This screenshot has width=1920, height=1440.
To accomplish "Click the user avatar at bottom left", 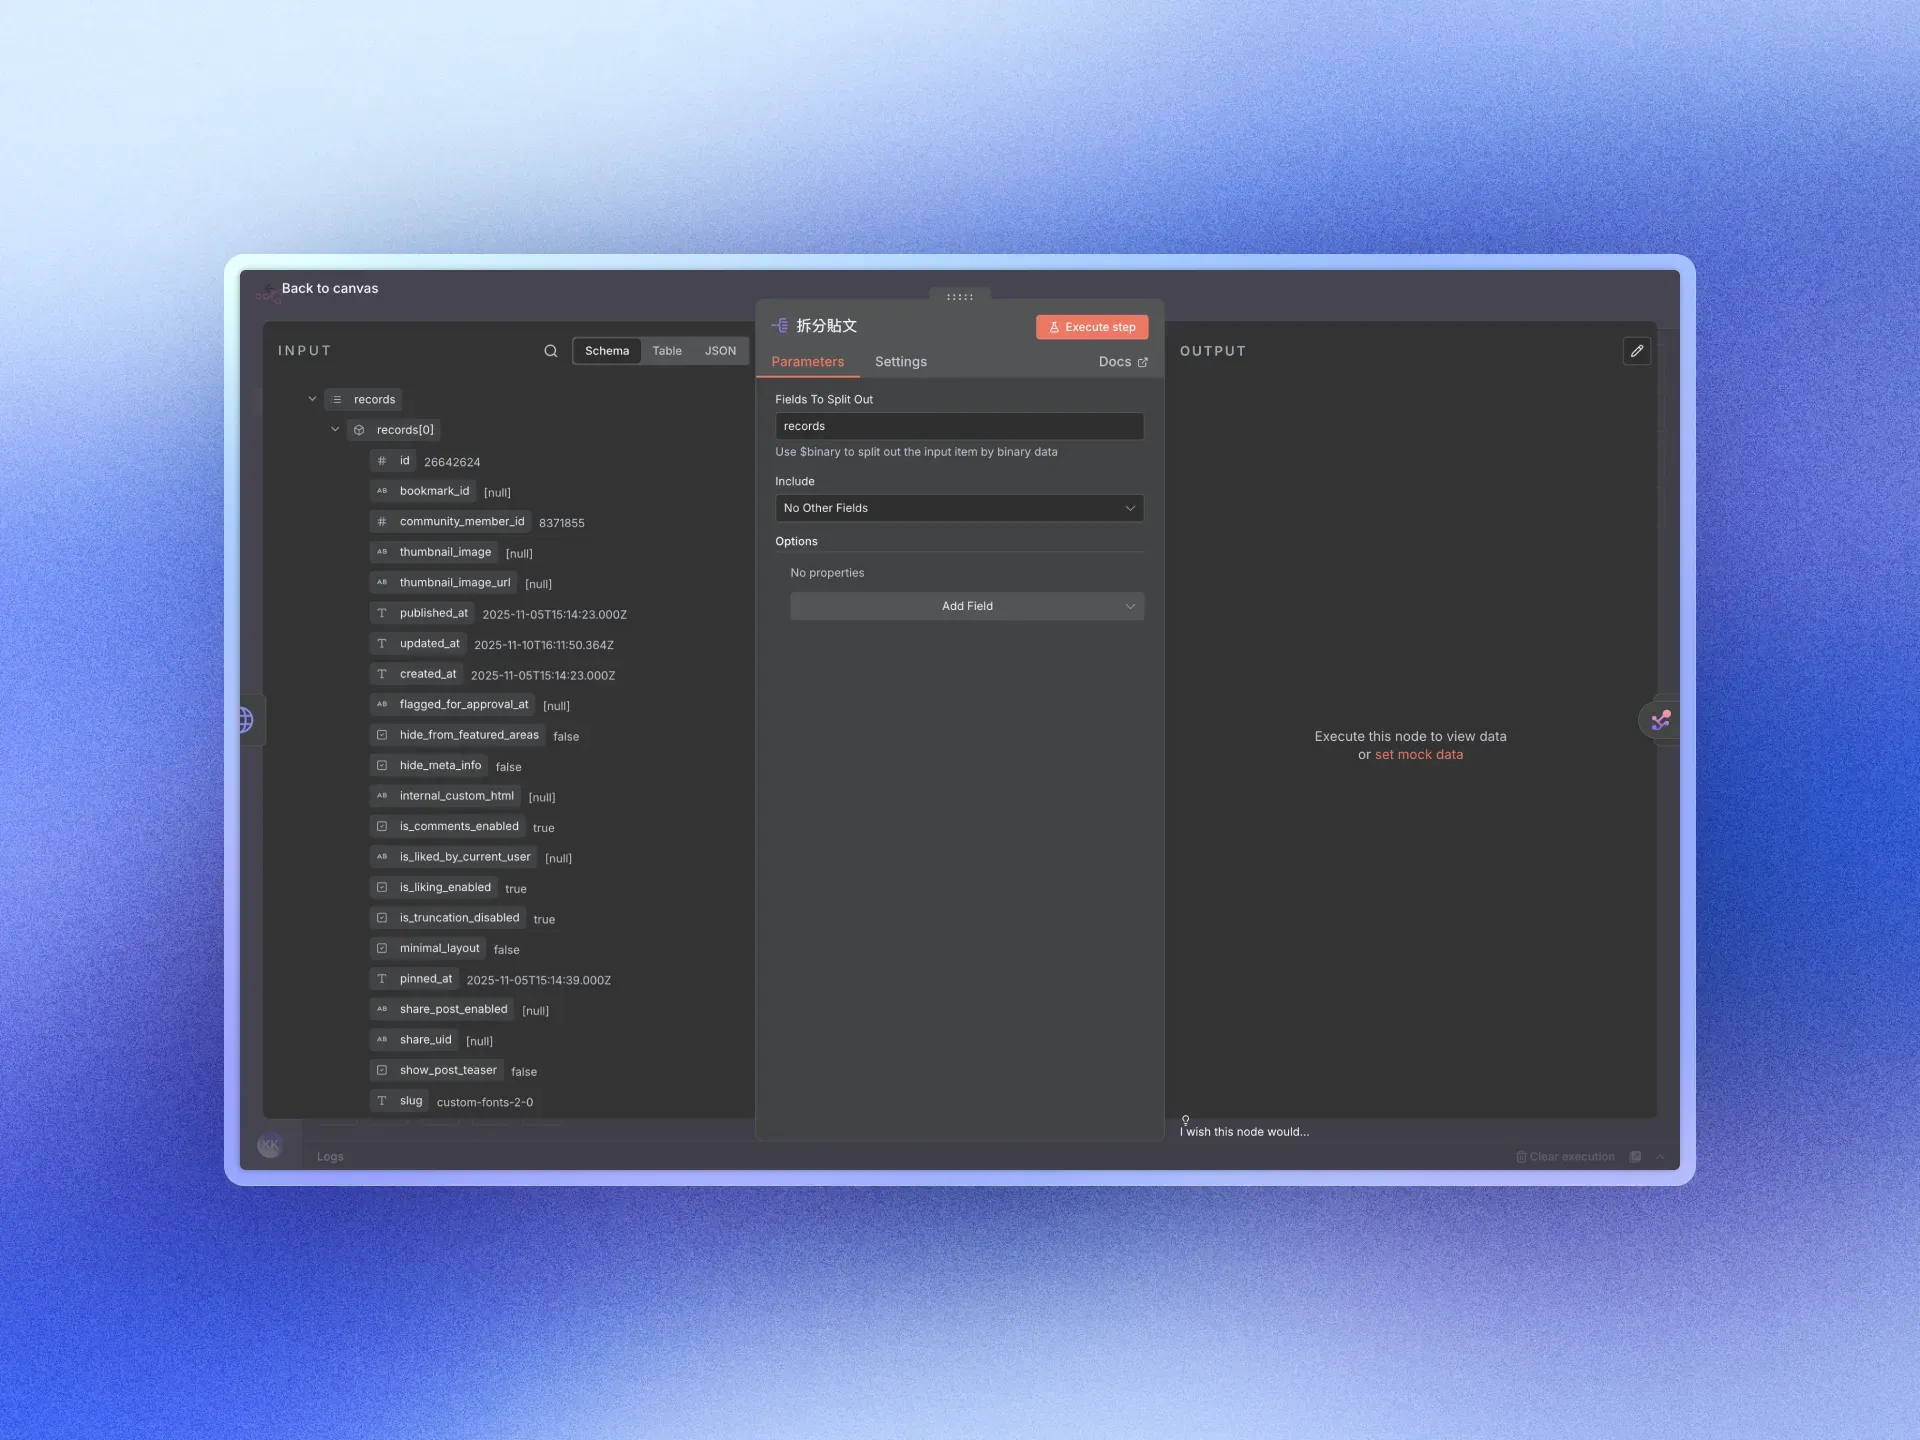I will (270, 1145).
